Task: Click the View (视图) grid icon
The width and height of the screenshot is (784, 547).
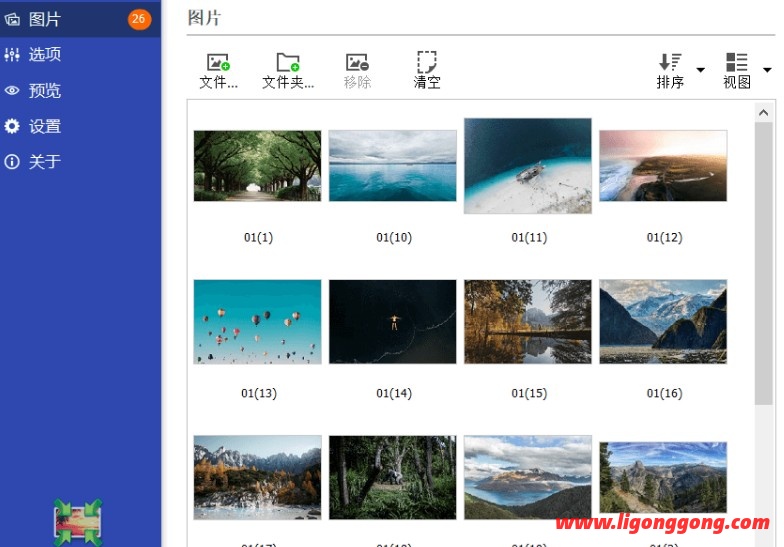Action: coord(737,63)
